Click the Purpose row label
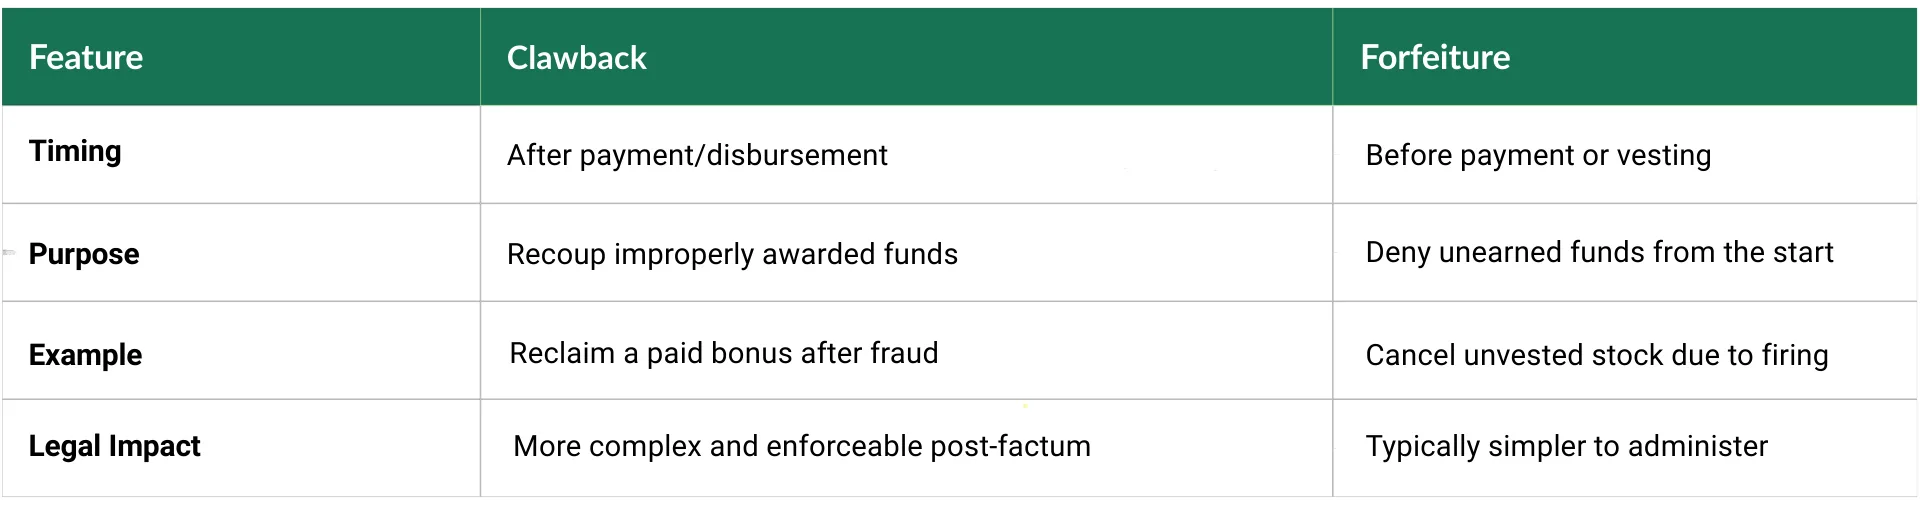Screen dimensions: 1920x512 [x=84, y=254]
